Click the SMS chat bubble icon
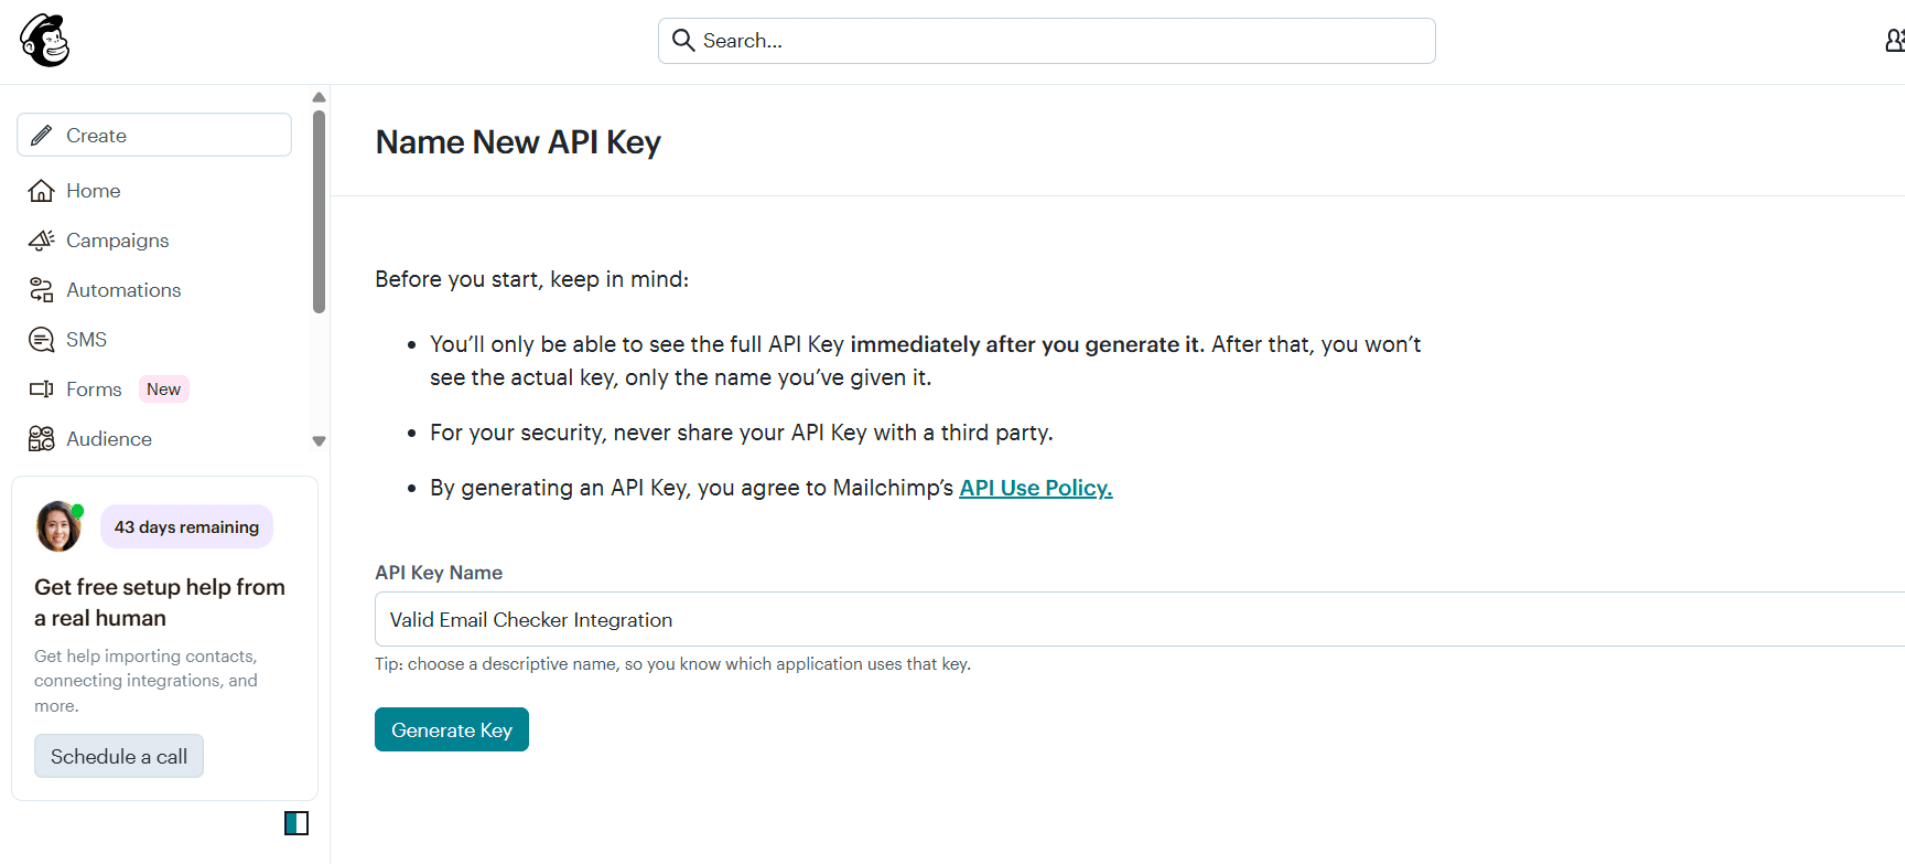This screenshot has height=864, width=1905. (x=41, y=339)
